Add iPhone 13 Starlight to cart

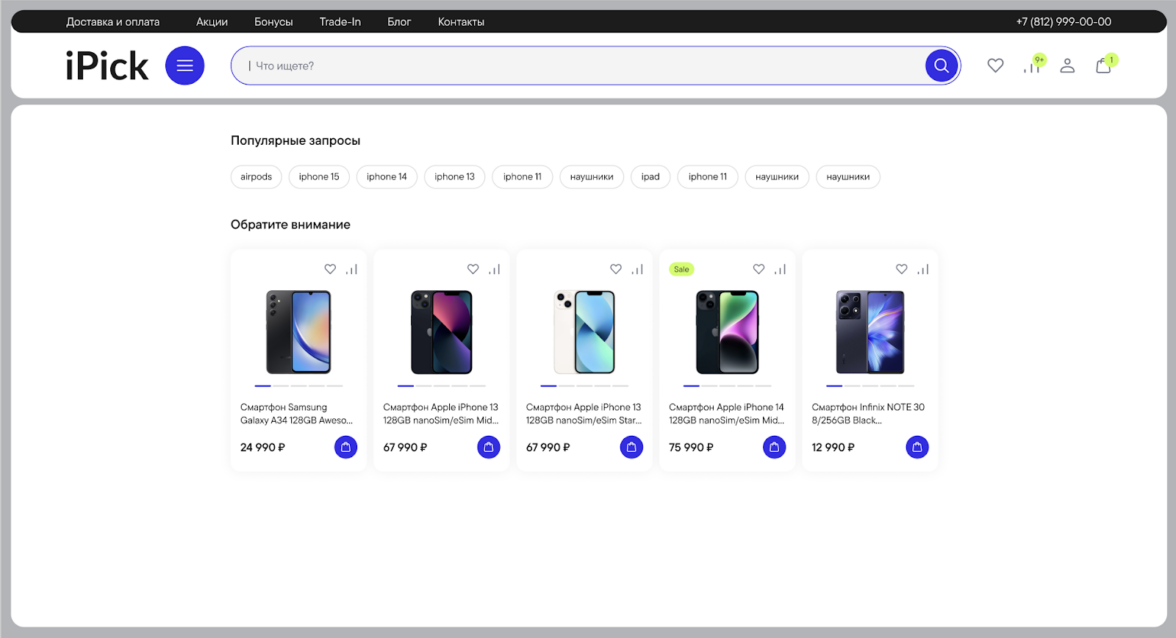(632, 447)
